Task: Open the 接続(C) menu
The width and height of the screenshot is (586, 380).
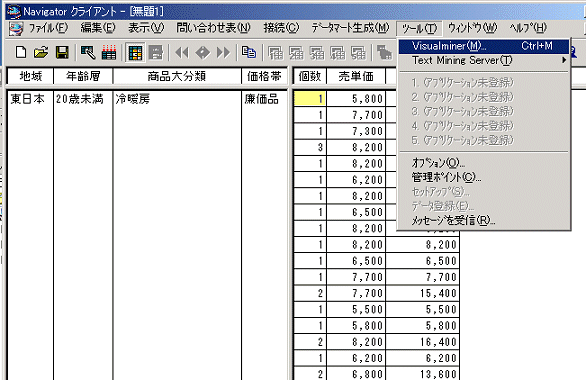Action: (281, 28)
